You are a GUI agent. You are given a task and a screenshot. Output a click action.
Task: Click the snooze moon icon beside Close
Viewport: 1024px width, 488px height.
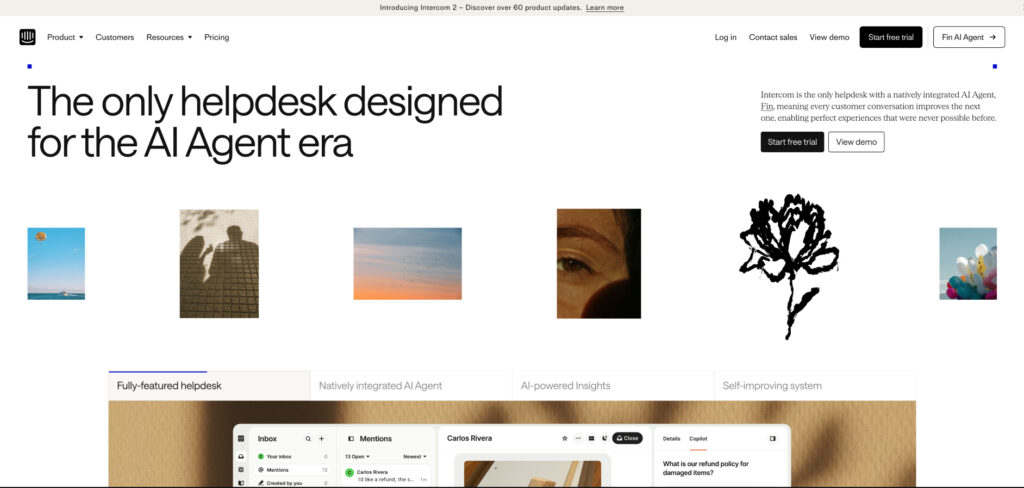(605, 438)
